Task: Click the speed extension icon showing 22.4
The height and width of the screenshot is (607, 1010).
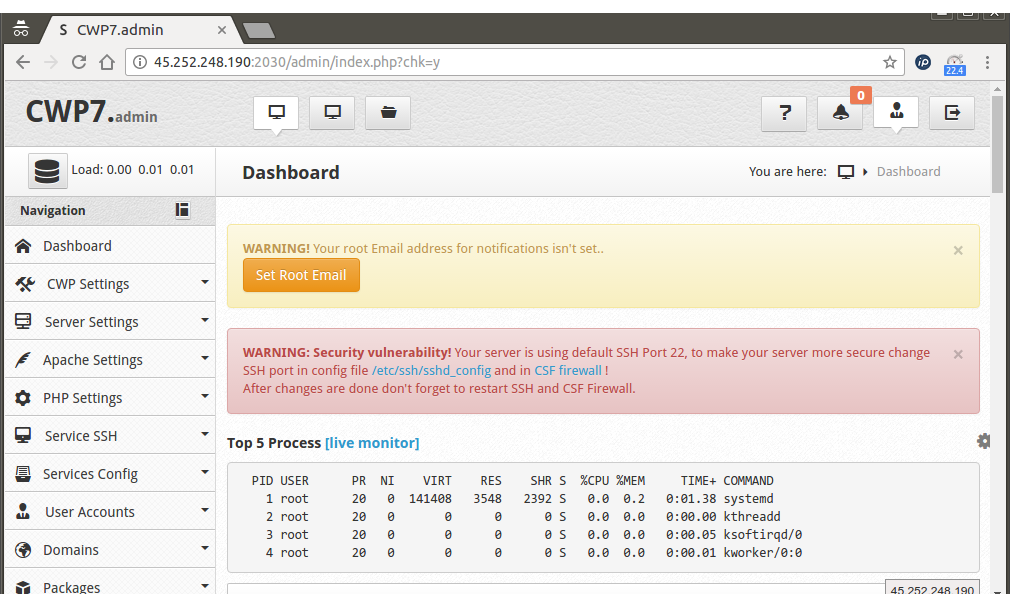Action: pos(955,64)
